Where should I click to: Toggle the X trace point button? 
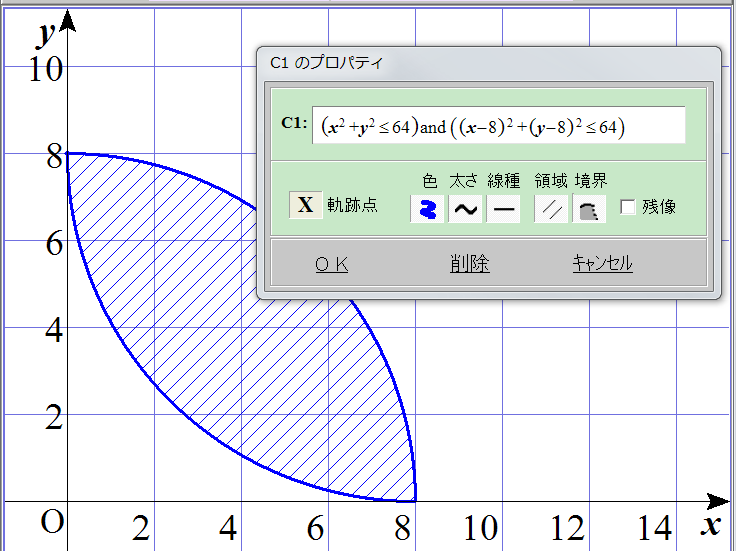tap(305, 205)
